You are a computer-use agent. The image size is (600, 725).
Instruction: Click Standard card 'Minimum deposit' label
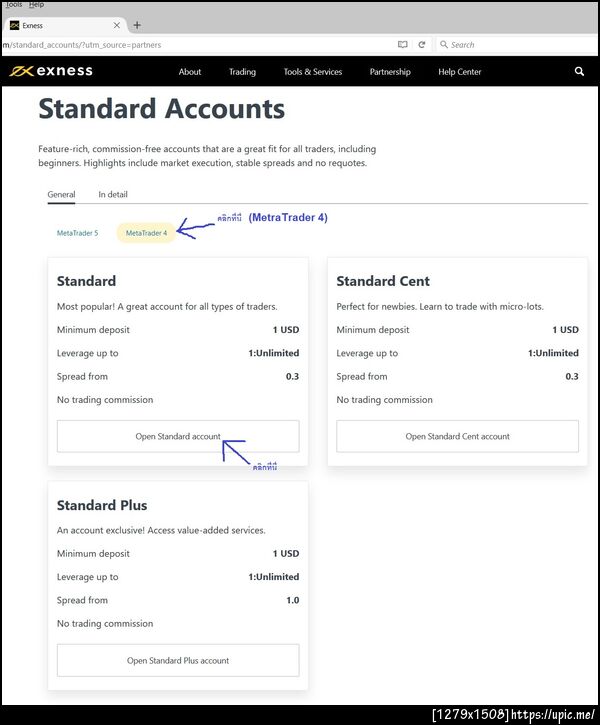click(x=93, y=330)
